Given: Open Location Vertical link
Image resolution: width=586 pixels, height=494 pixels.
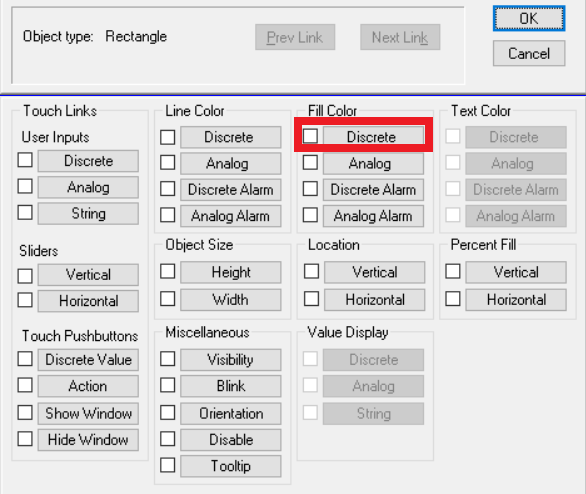Looking at the screenshot, I should (374, 272).
